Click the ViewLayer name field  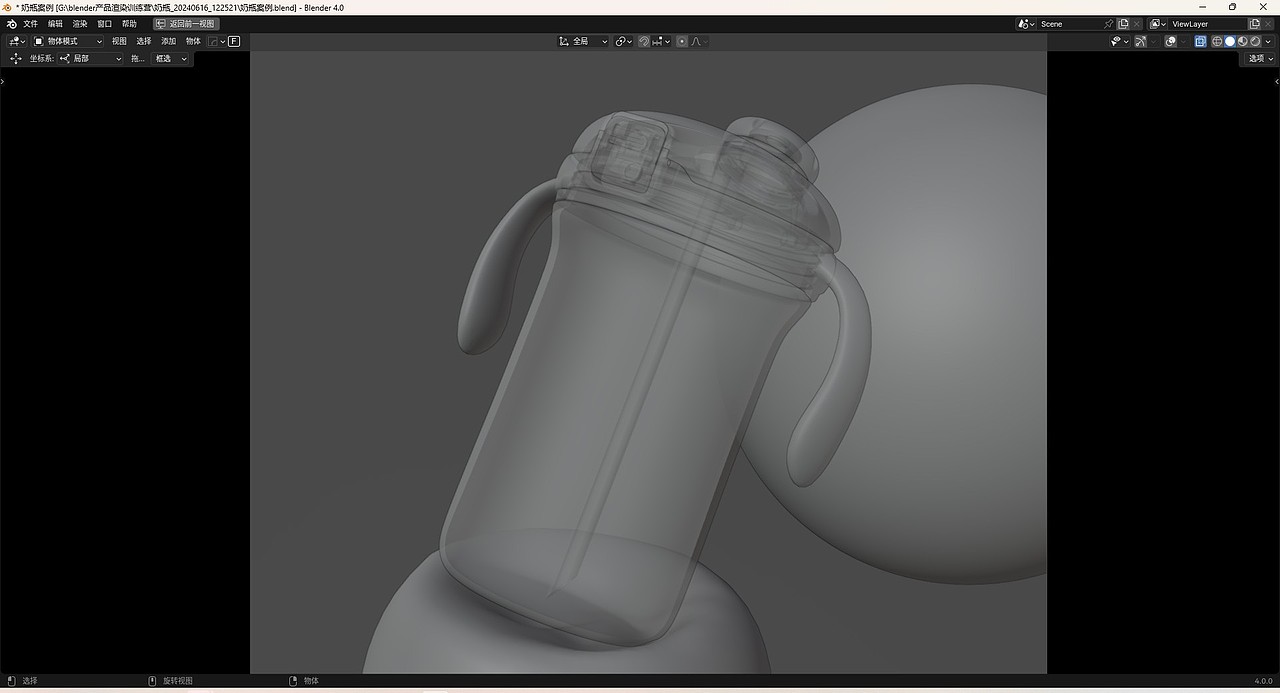[1208, 24]
